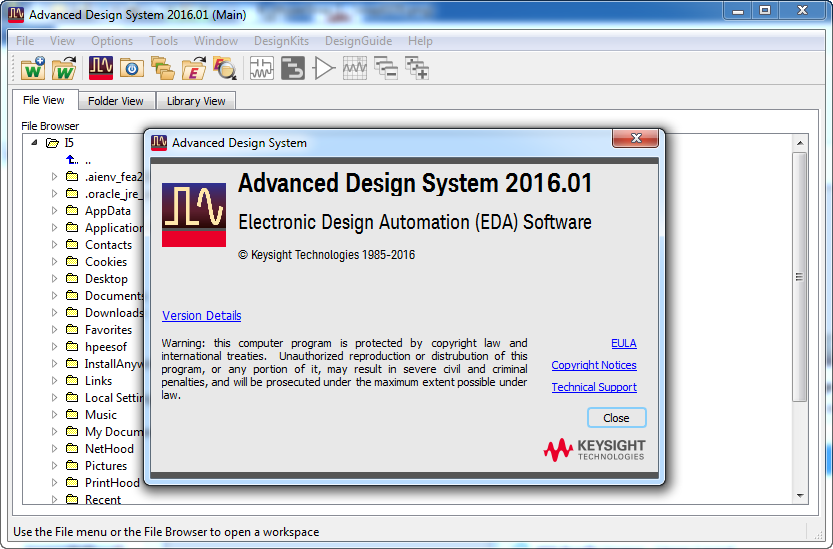Open the DesignKits menu
833x549 pixels.
tap(281, 41)
